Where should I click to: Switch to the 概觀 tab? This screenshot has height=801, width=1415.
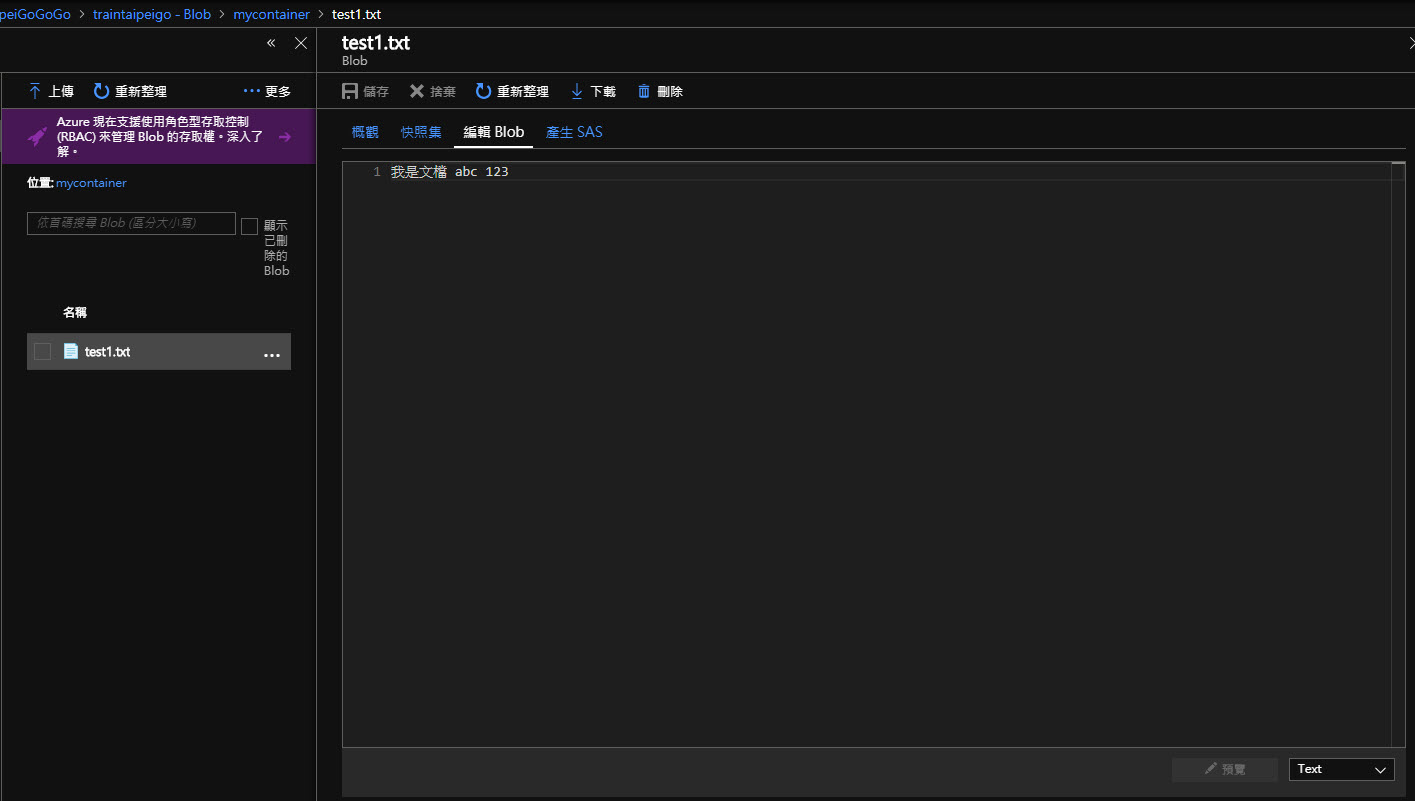click(365, 132)
